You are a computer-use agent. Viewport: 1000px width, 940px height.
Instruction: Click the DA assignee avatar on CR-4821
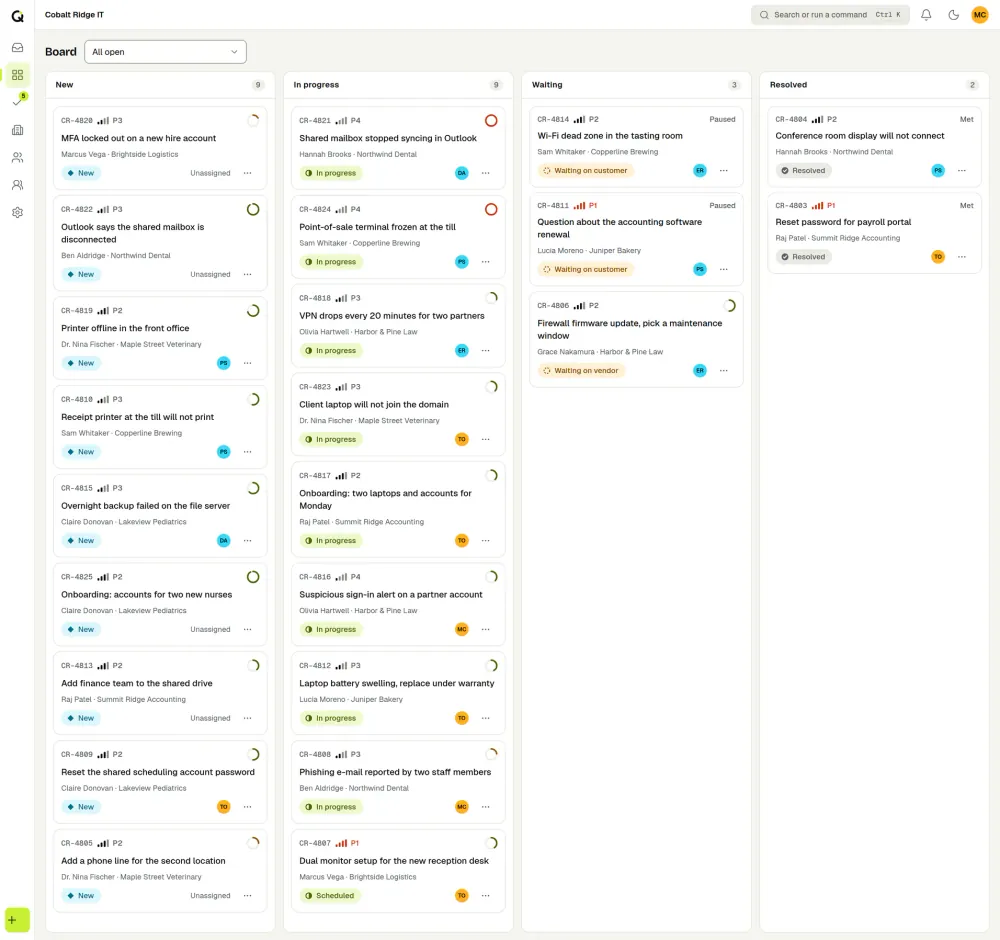[x=461, y=173]
